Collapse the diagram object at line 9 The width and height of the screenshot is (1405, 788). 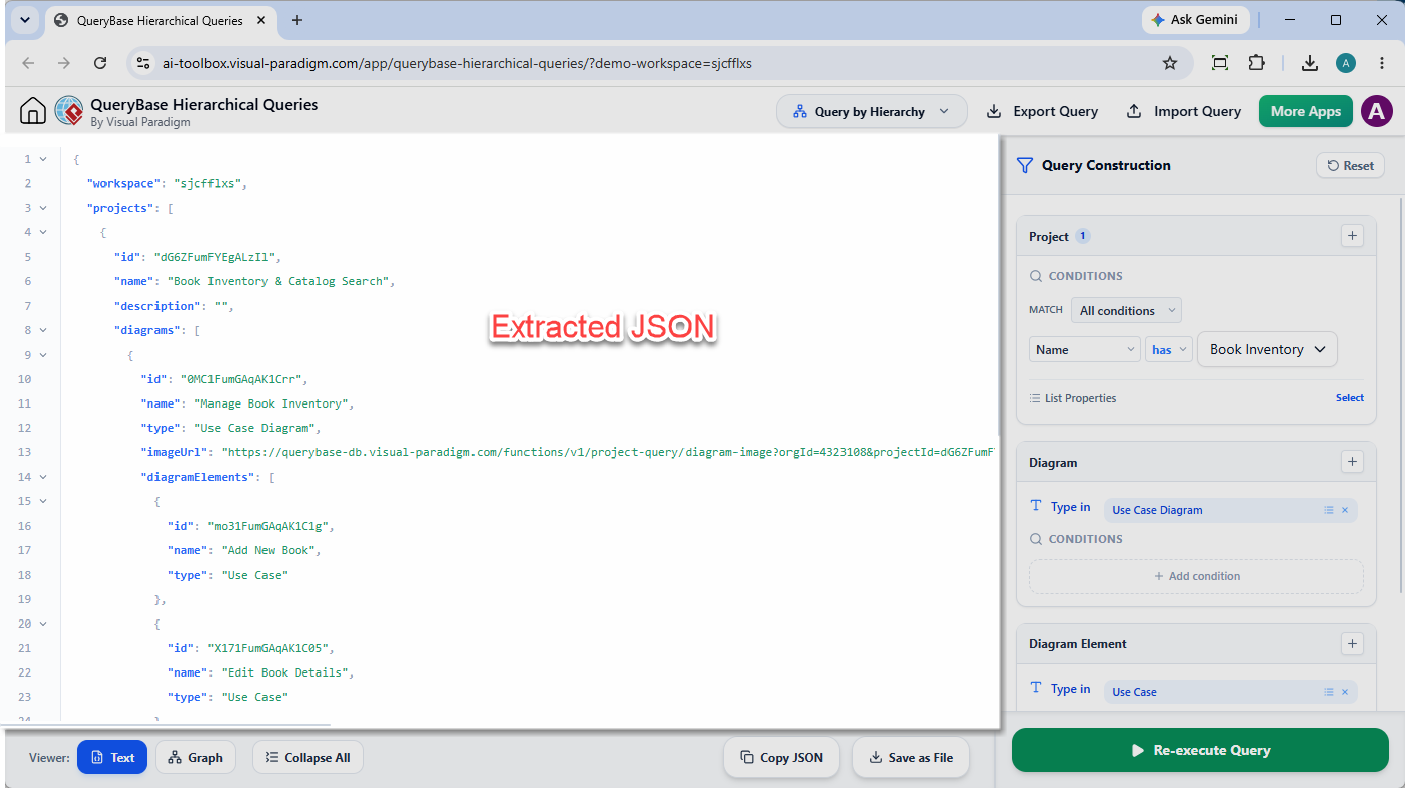[43, 354]
